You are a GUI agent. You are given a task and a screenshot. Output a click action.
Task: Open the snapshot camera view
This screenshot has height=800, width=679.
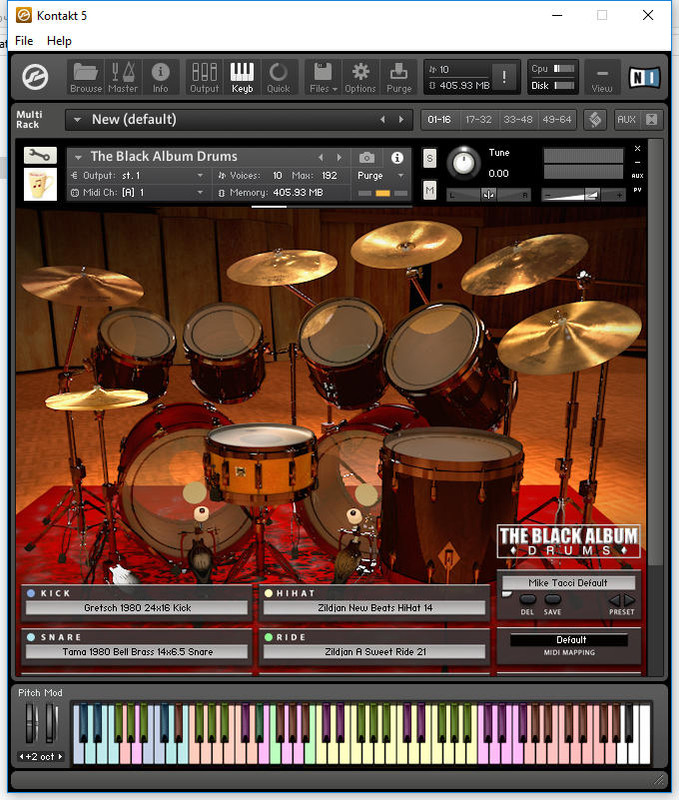[x=366, y=158]
